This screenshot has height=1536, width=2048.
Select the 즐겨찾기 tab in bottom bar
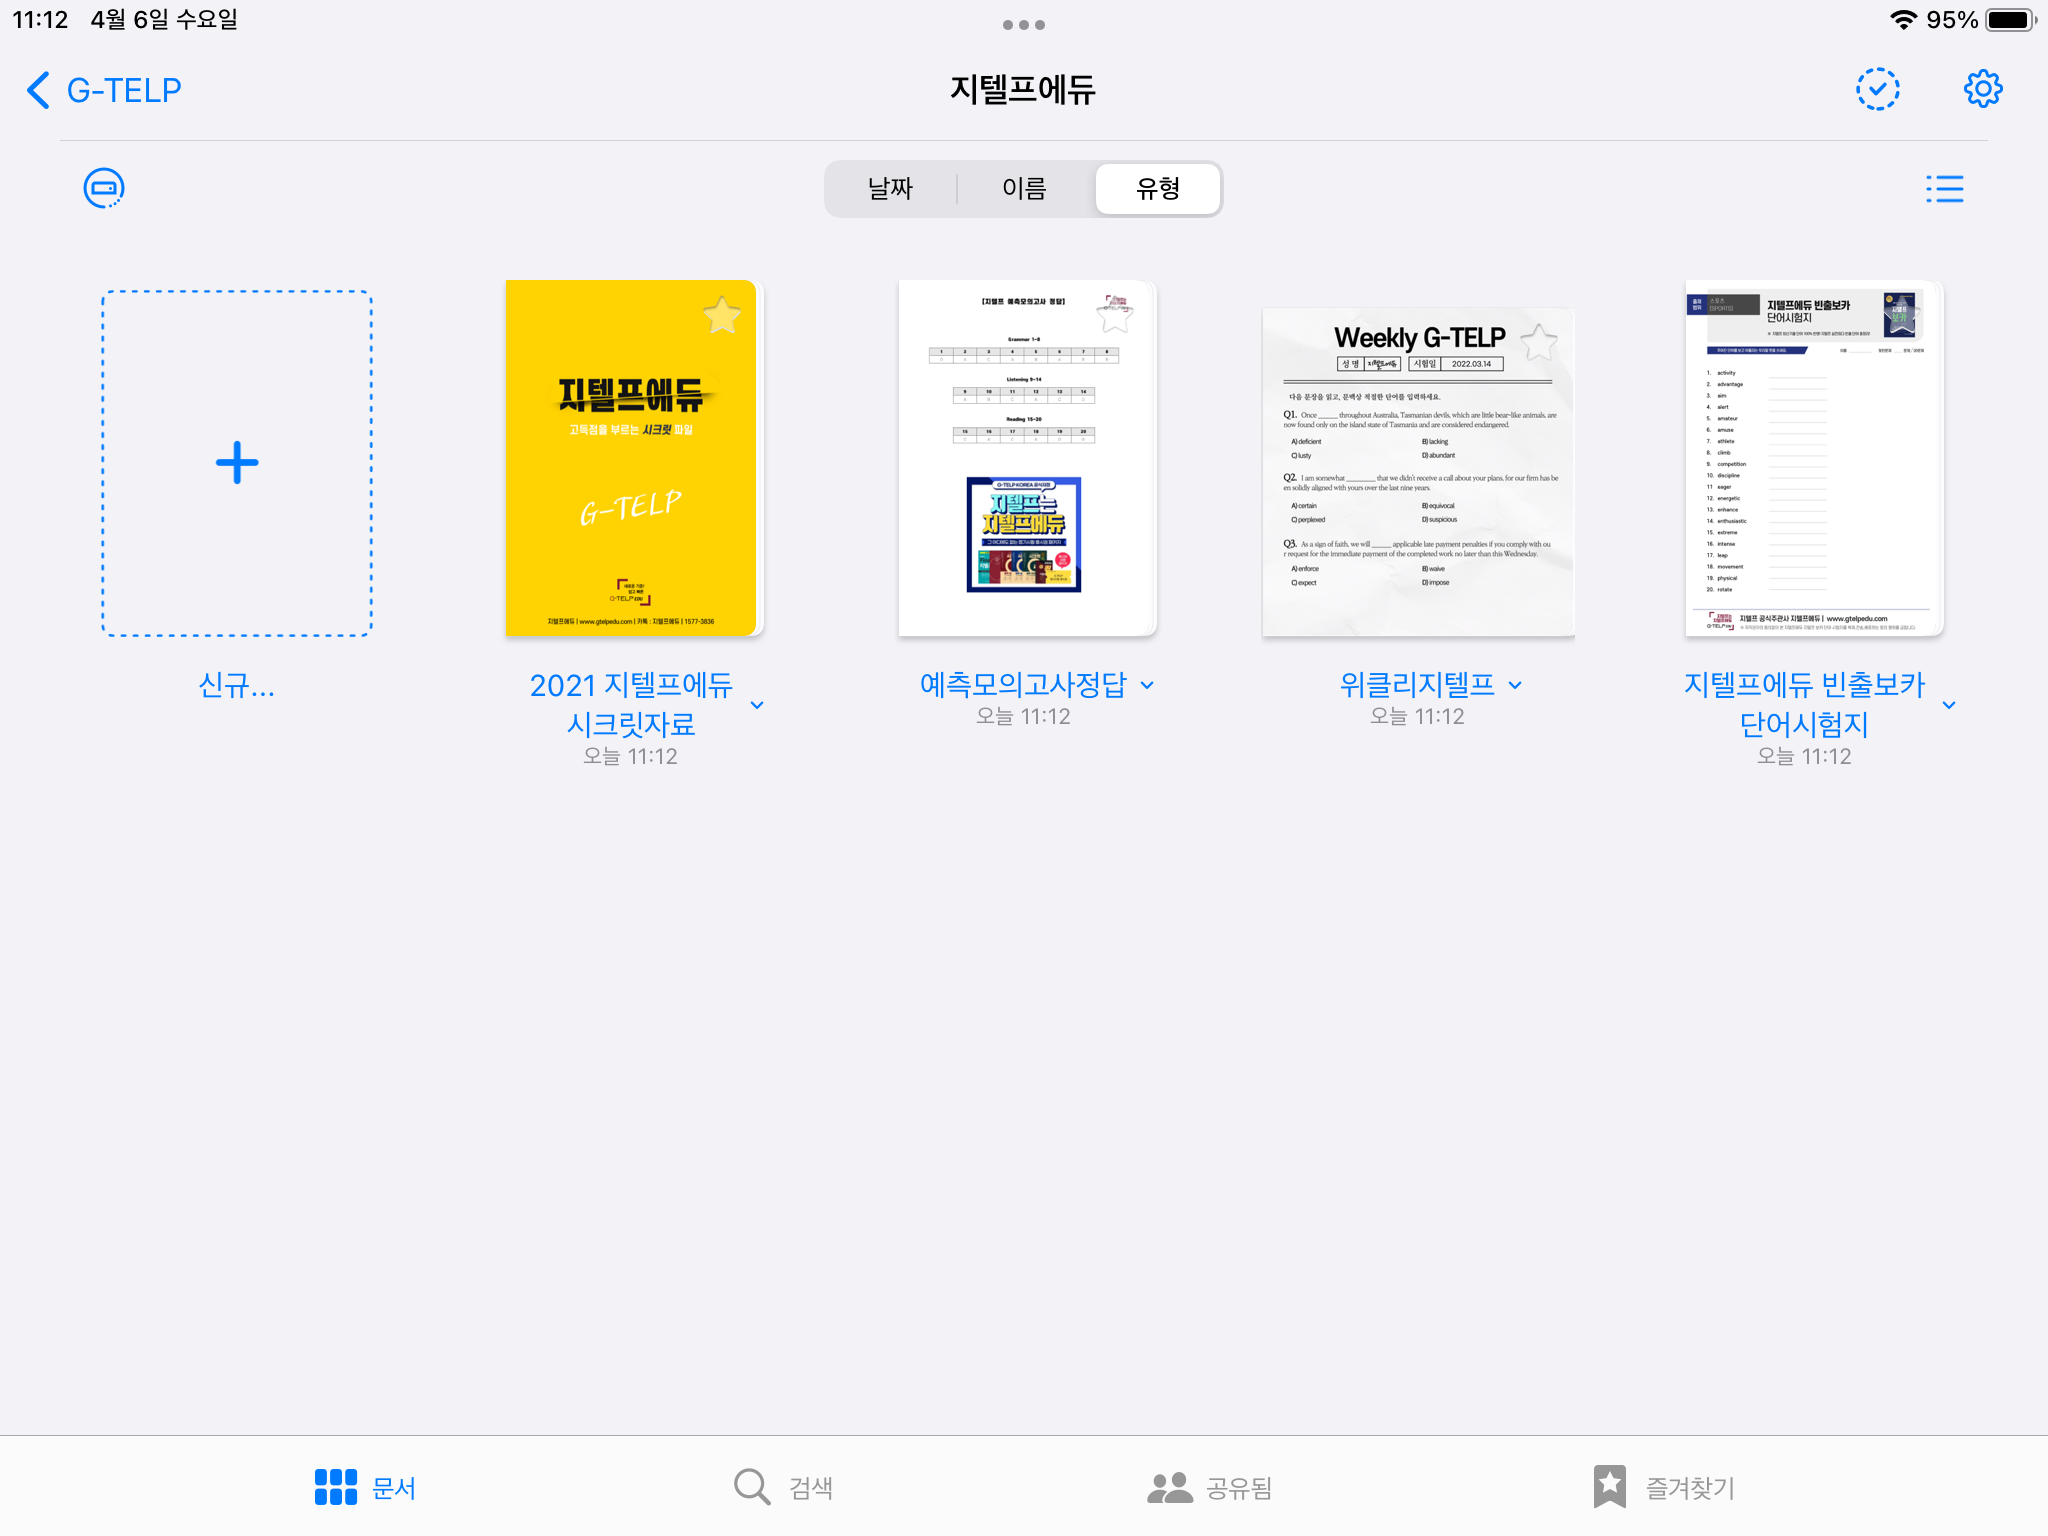click(1664, 1487)
